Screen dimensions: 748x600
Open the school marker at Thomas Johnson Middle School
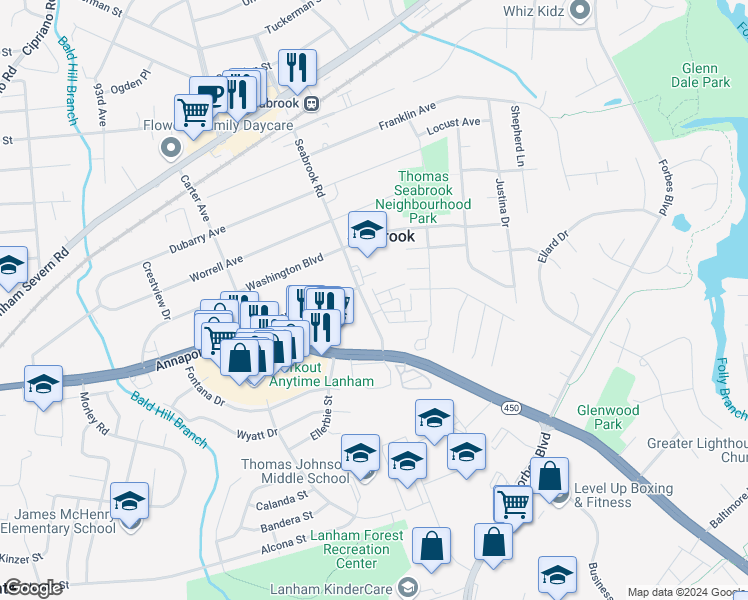[361, 454]
